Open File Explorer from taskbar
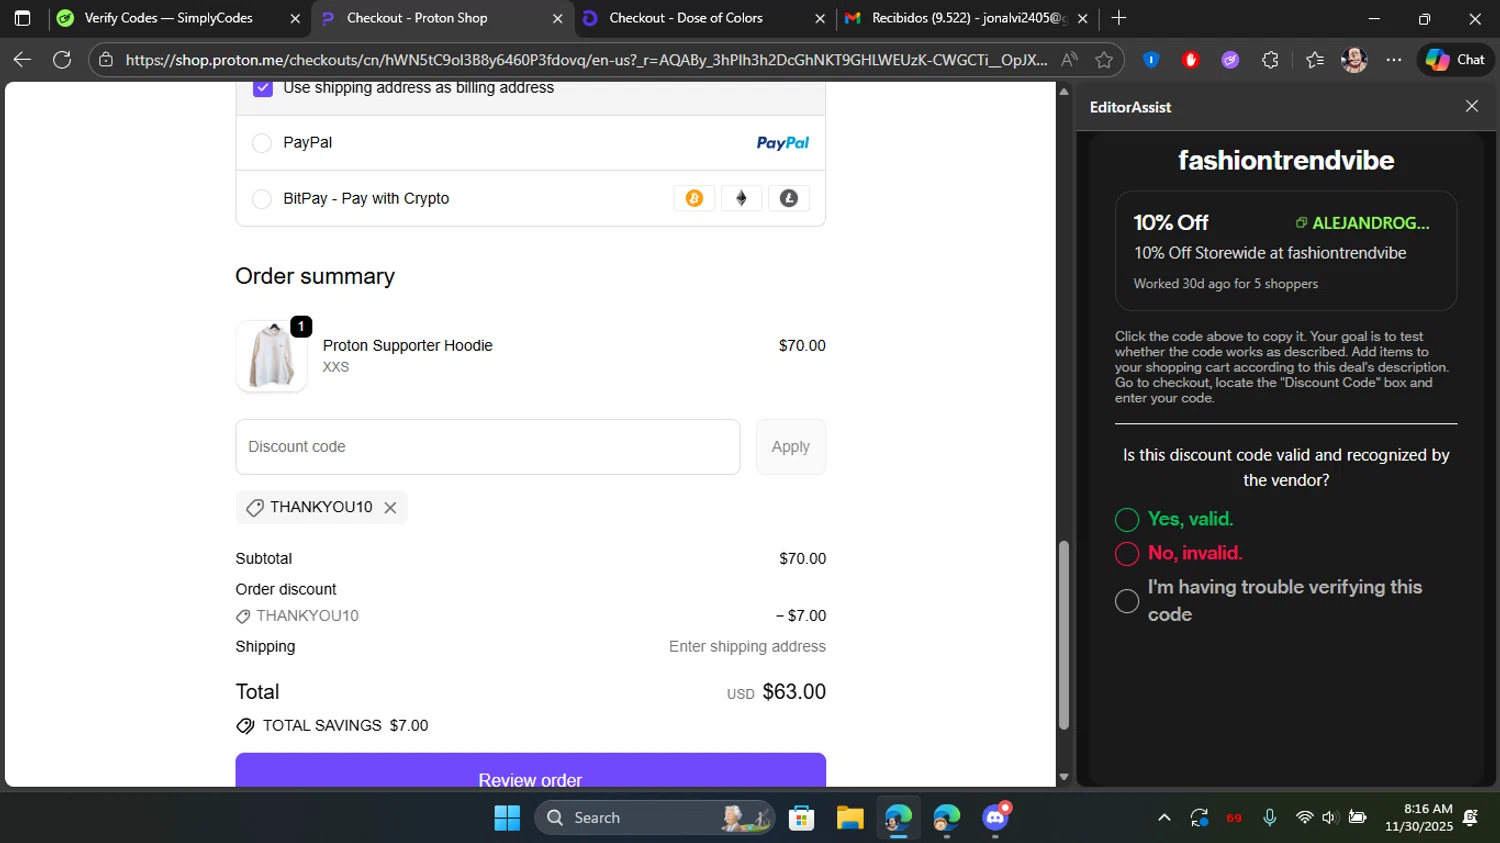Screen dimensions: 1500x843 coord(850,818)
